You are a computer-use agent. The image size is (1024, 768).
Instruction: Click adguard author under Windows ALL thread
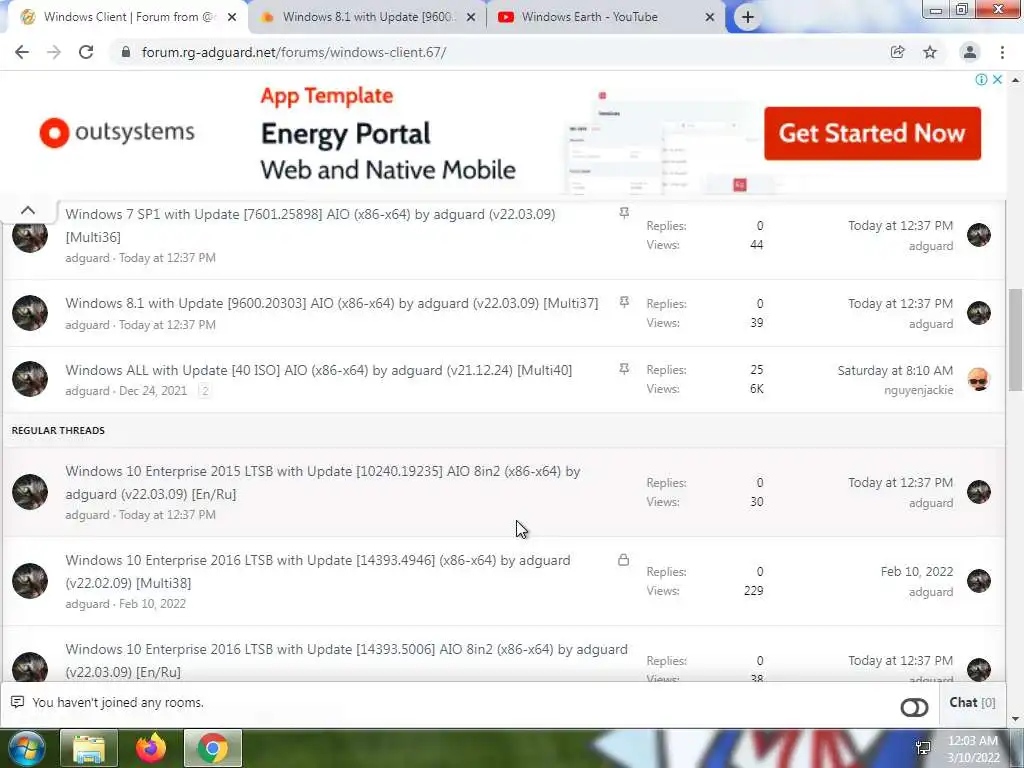pyautogui.click(x=88, y=391)
